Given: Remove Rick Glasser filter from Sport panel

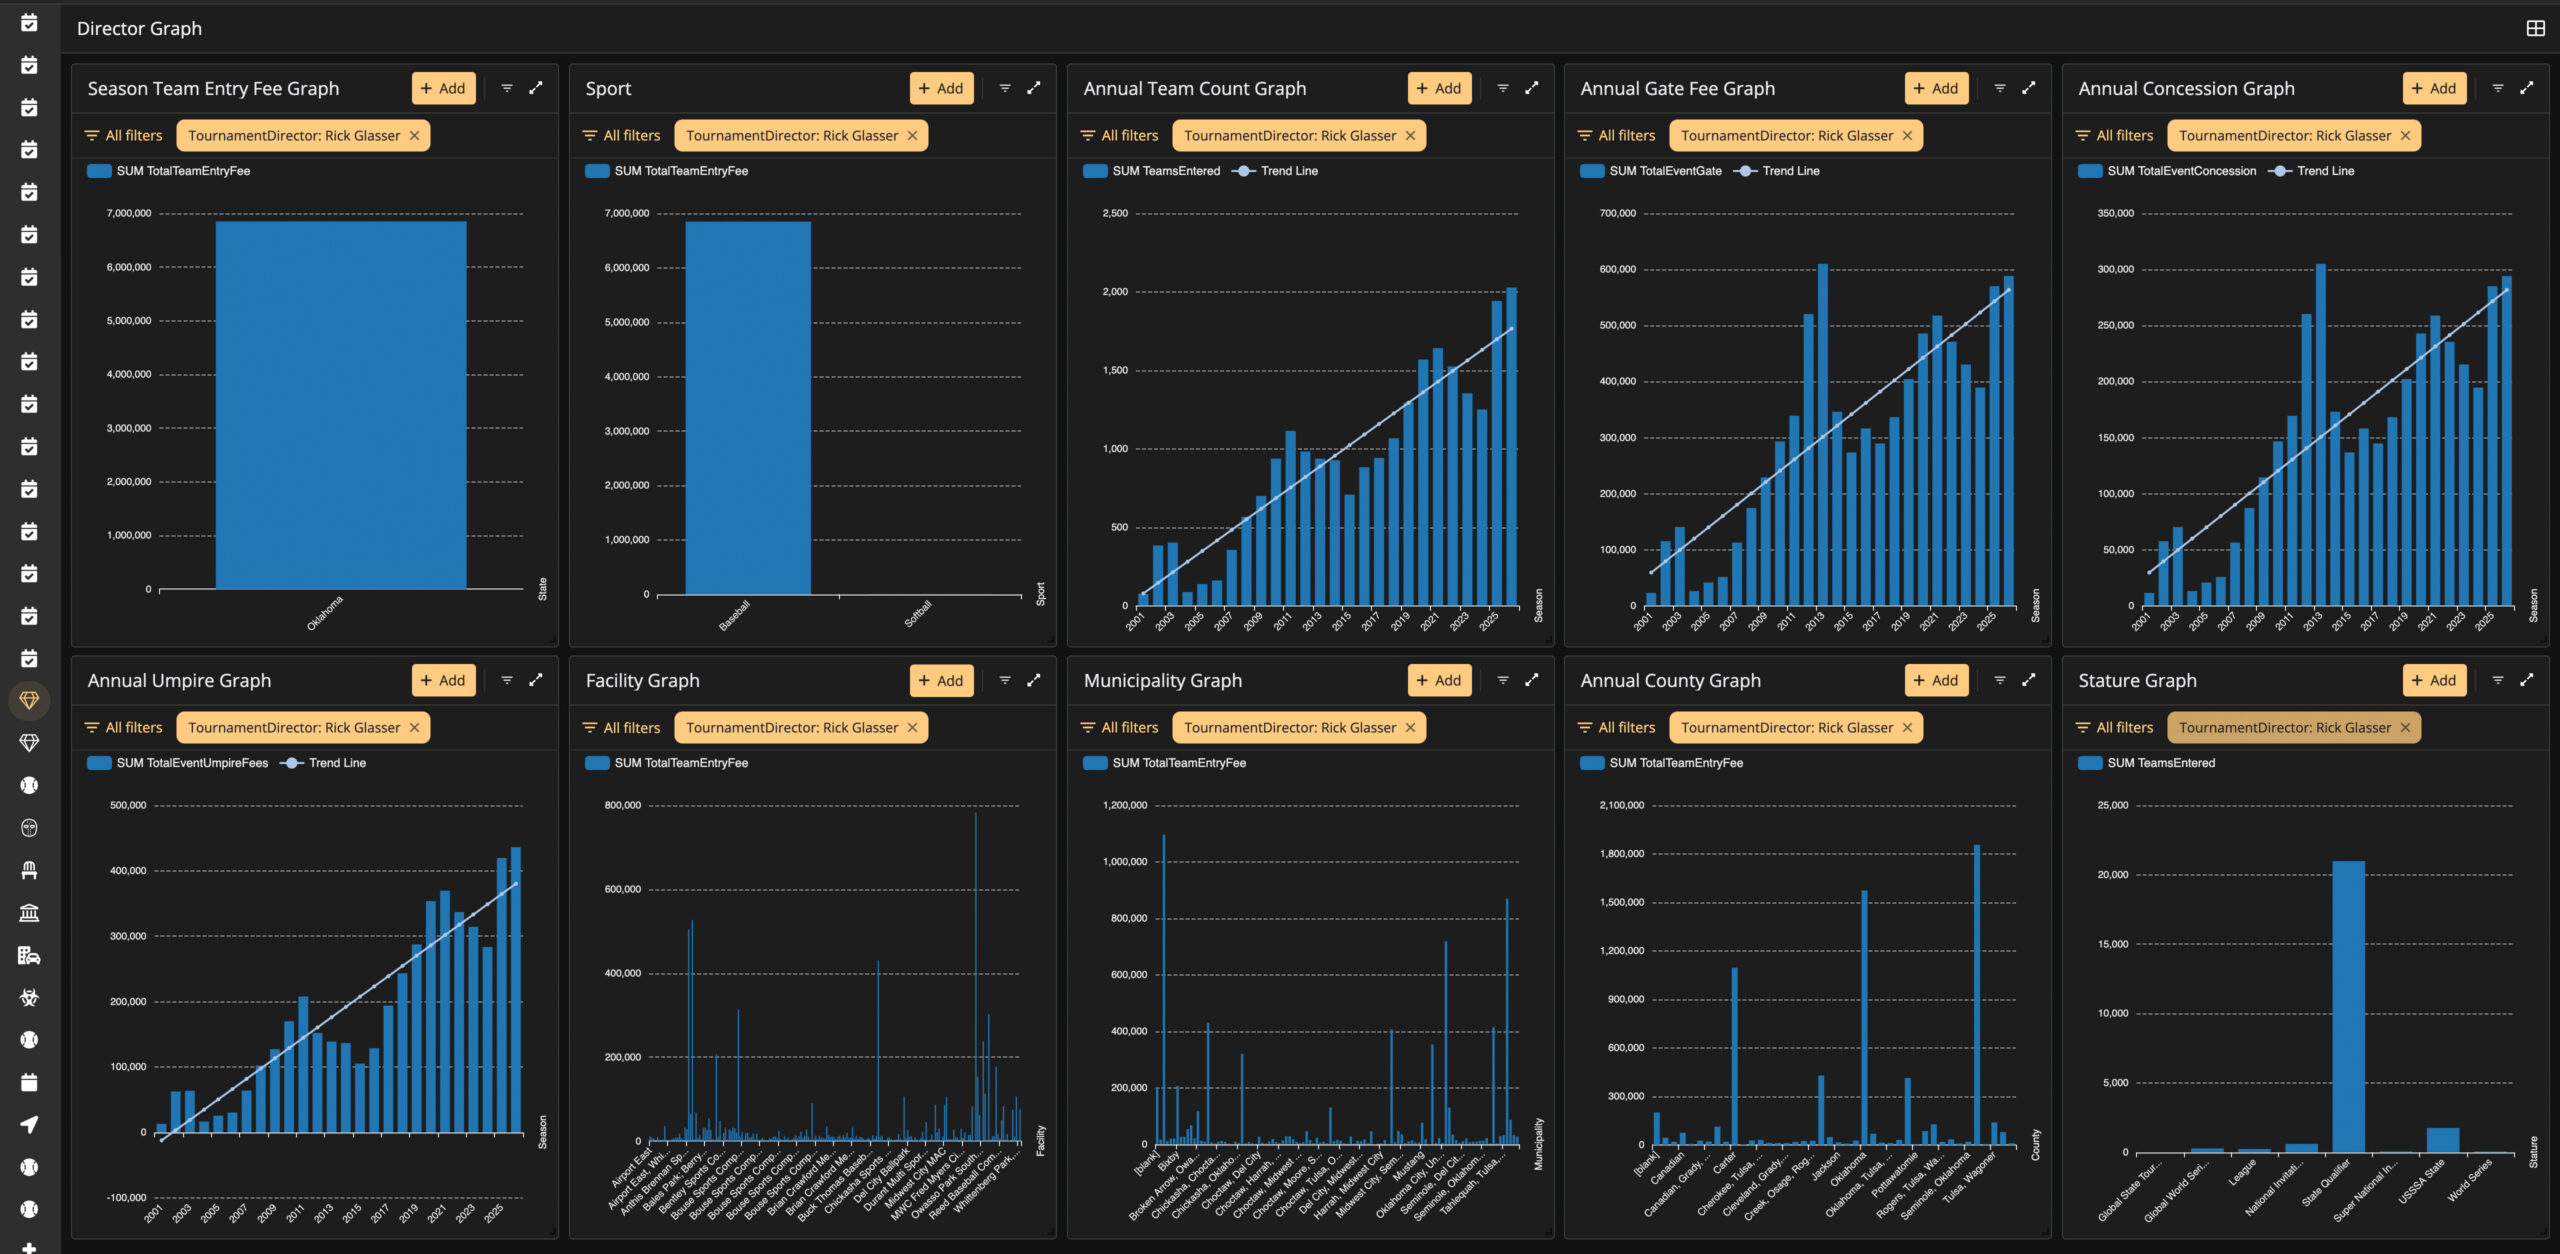Looking at the screenshot, I should click(912, 136).
